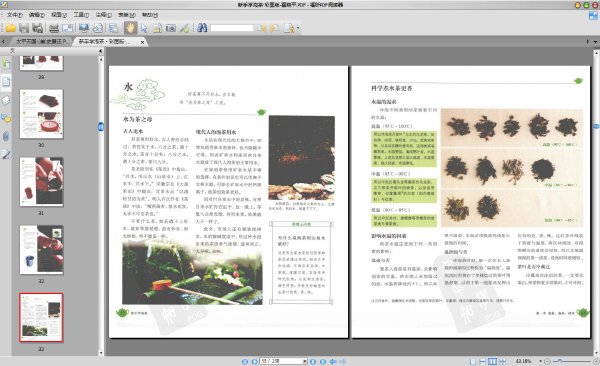Open the tab list dropdown at the tab bar's right end
Screen dimensions: 600x366
point(595,41)
